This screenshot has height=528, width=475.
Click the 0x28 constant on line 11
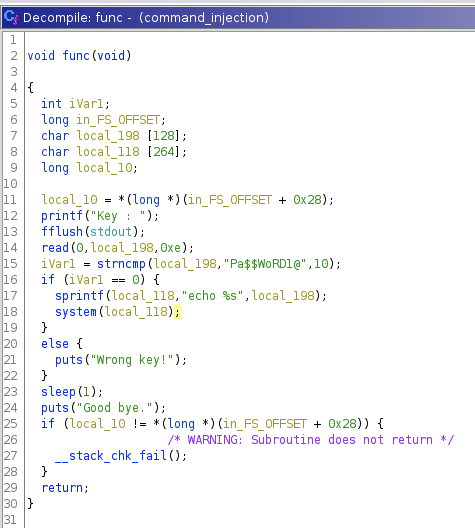point(307,200)
